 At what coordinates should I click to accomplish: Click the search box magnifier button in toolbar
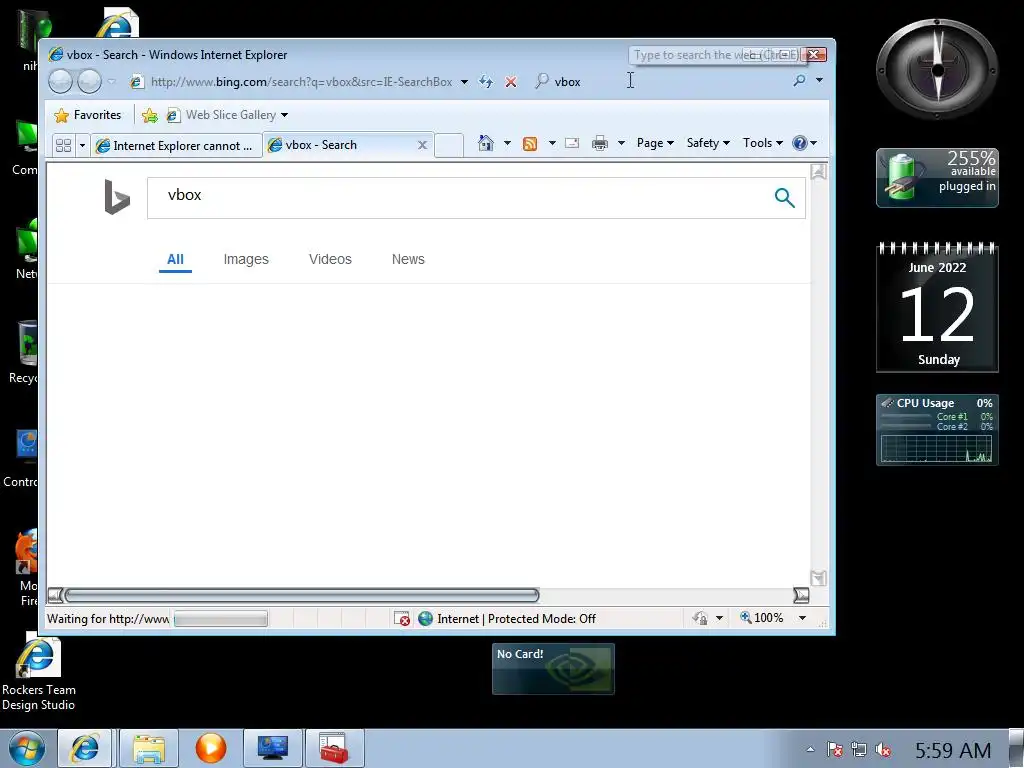(799, 80)
